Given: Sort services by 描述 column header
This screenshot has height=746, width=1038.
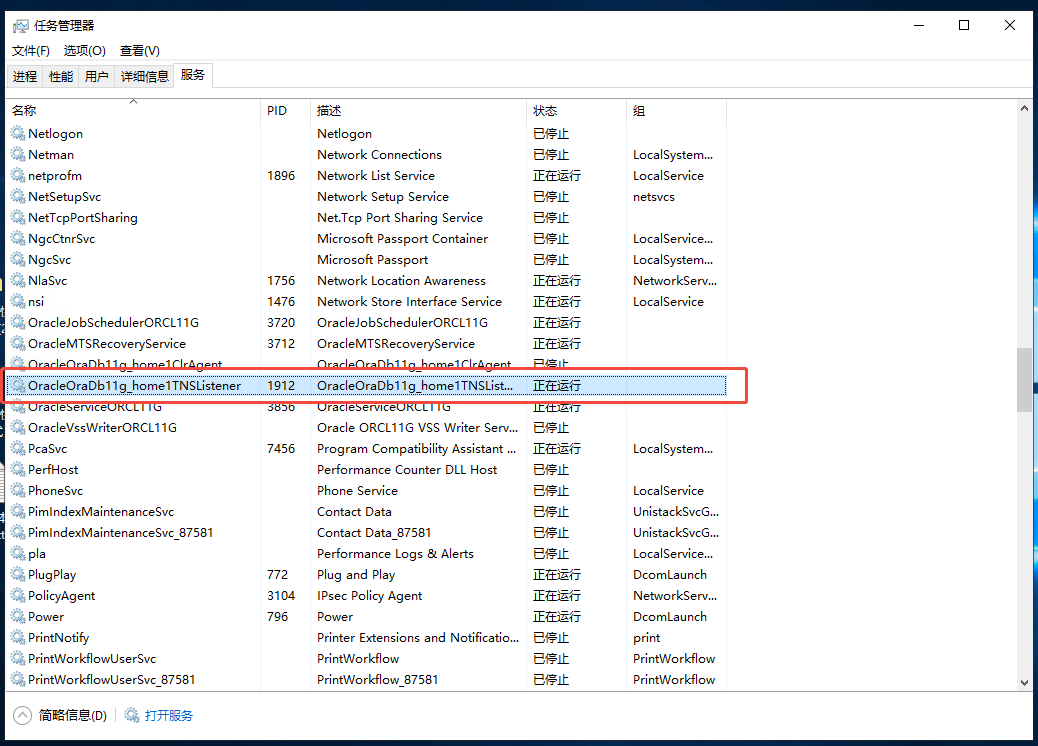Looking at the screenshot, I should click(x=418, y=111).
